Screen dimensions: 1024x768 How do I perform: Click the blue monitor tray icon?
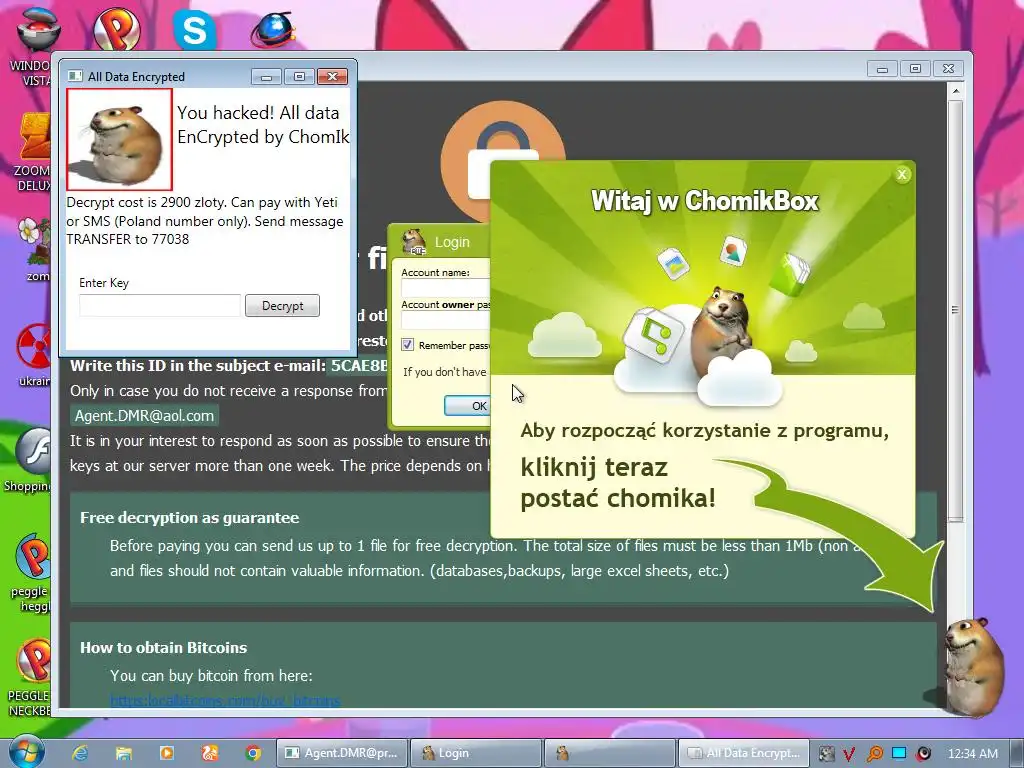[x=899, y=754]
